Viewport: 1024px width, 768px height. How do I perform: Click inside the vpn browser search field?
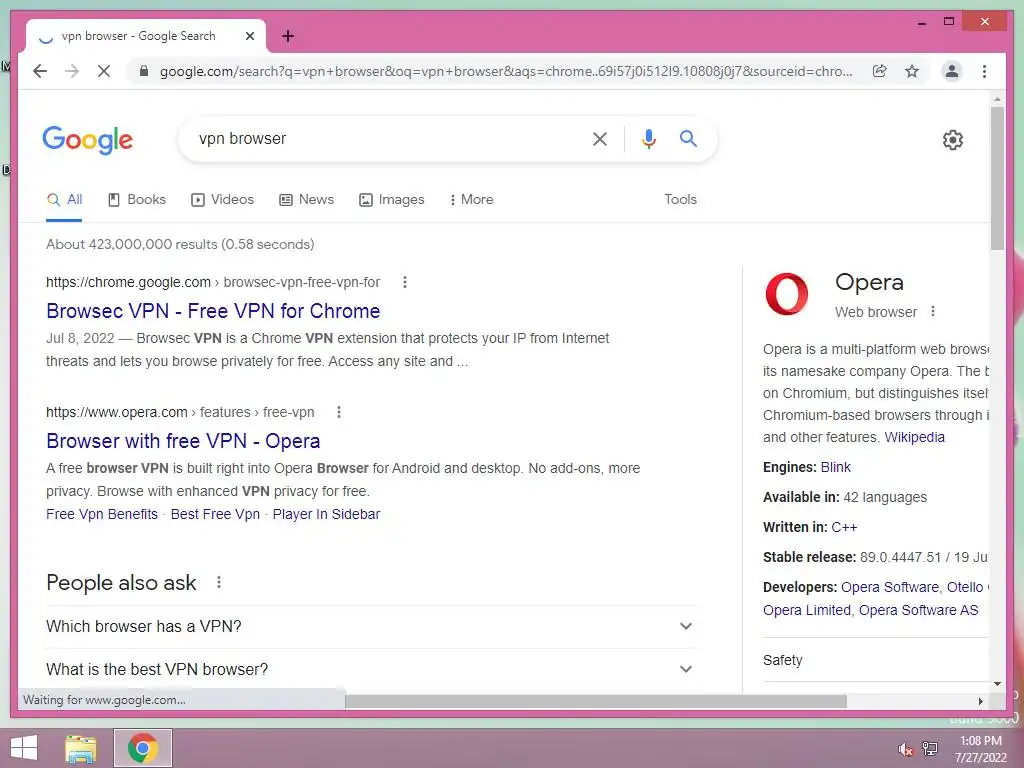(385, 138)
